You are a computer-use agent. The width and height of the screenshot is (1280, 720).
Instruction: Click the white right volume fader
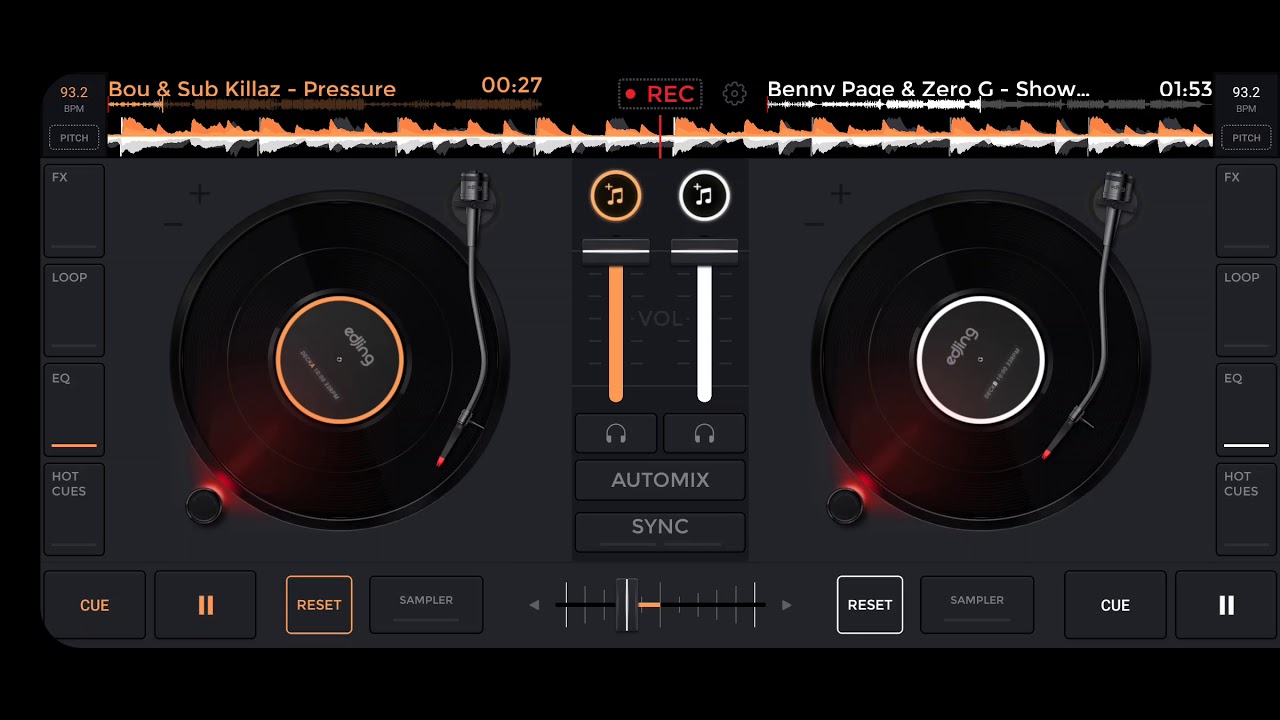[704, 252]
